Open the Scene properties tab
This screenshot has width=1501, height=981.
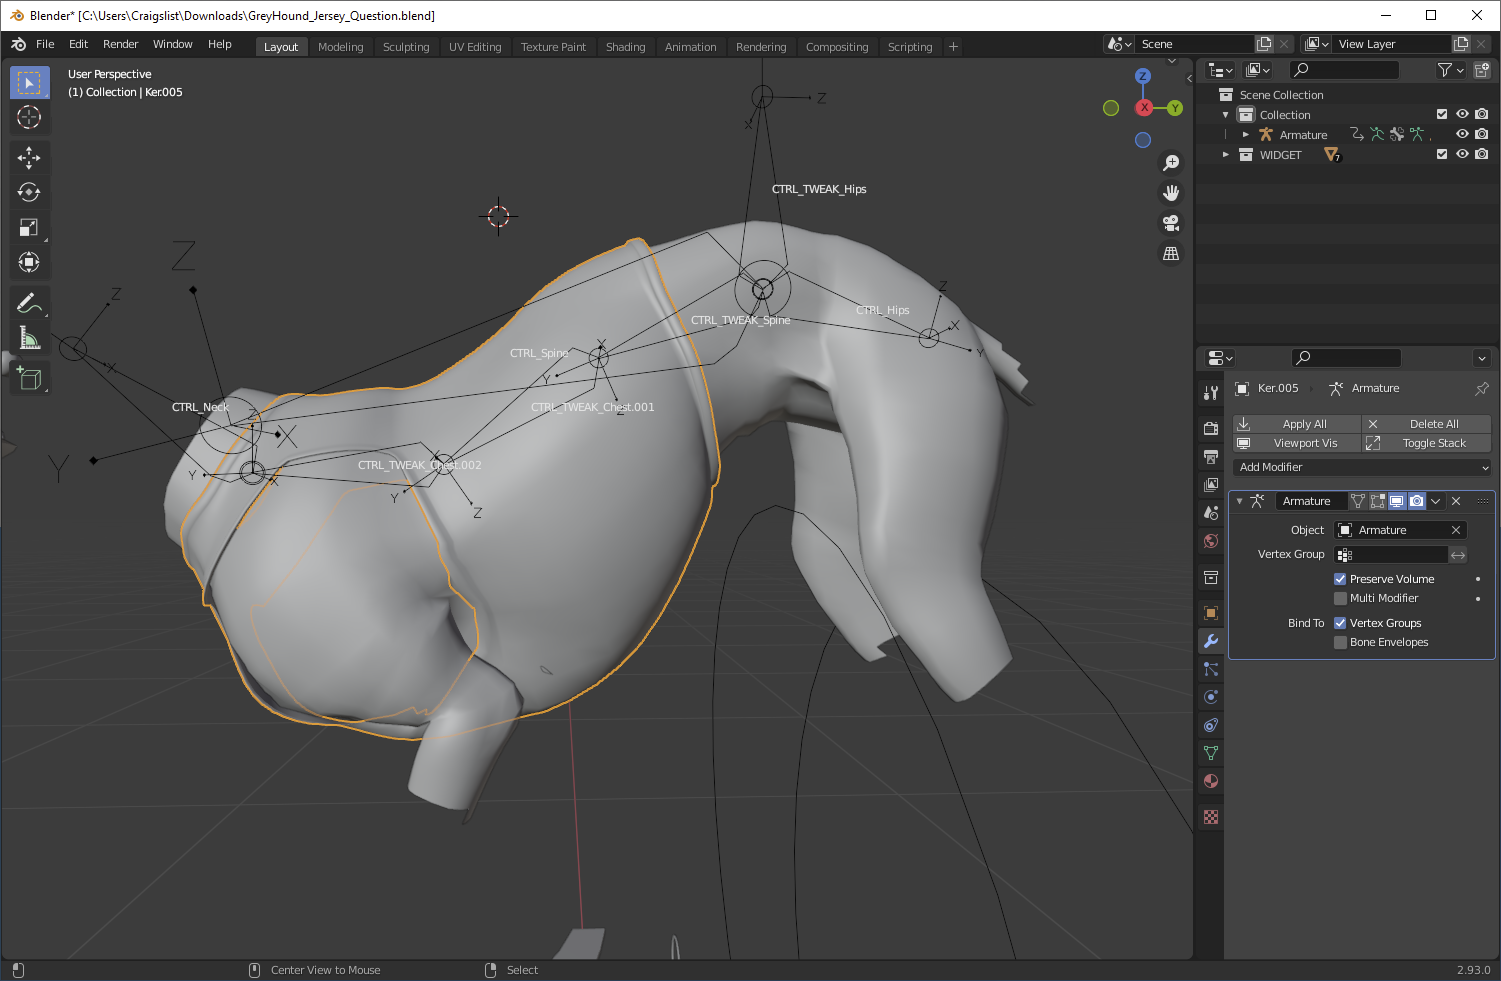point(1211,513)
